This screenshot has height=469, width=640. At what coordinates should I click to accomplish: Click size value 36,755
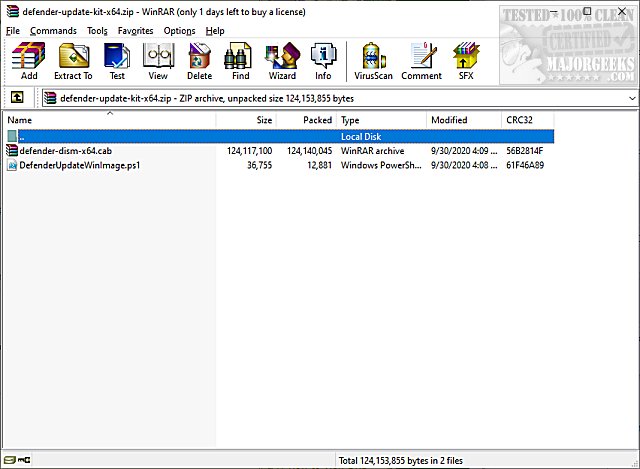[x=260, y=165]
